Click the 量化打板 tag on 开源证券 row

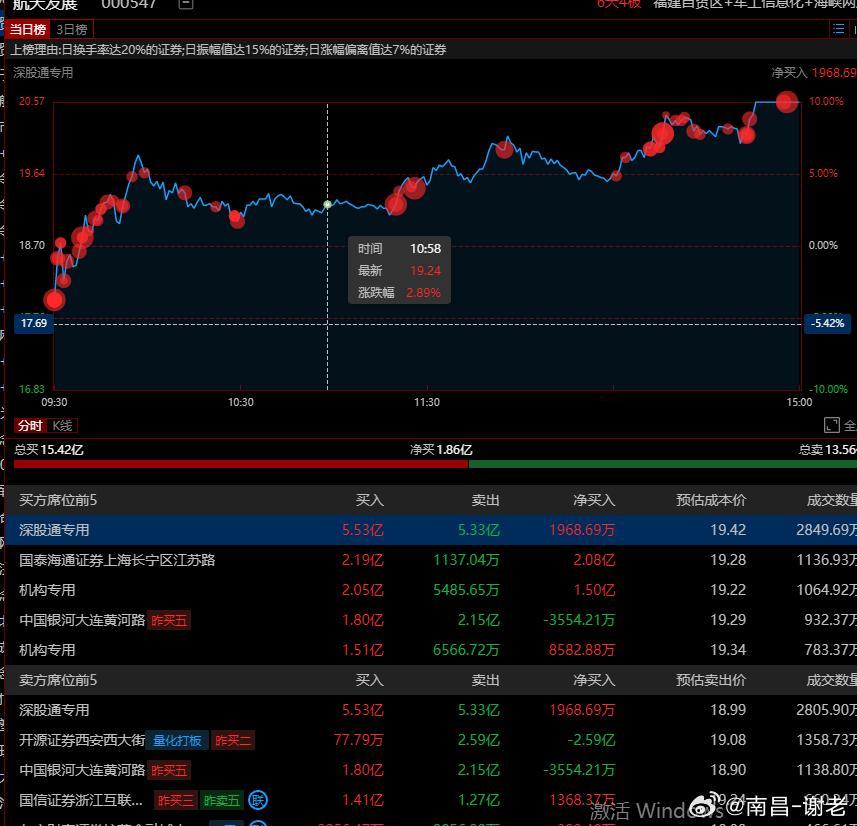click(177, 741)
